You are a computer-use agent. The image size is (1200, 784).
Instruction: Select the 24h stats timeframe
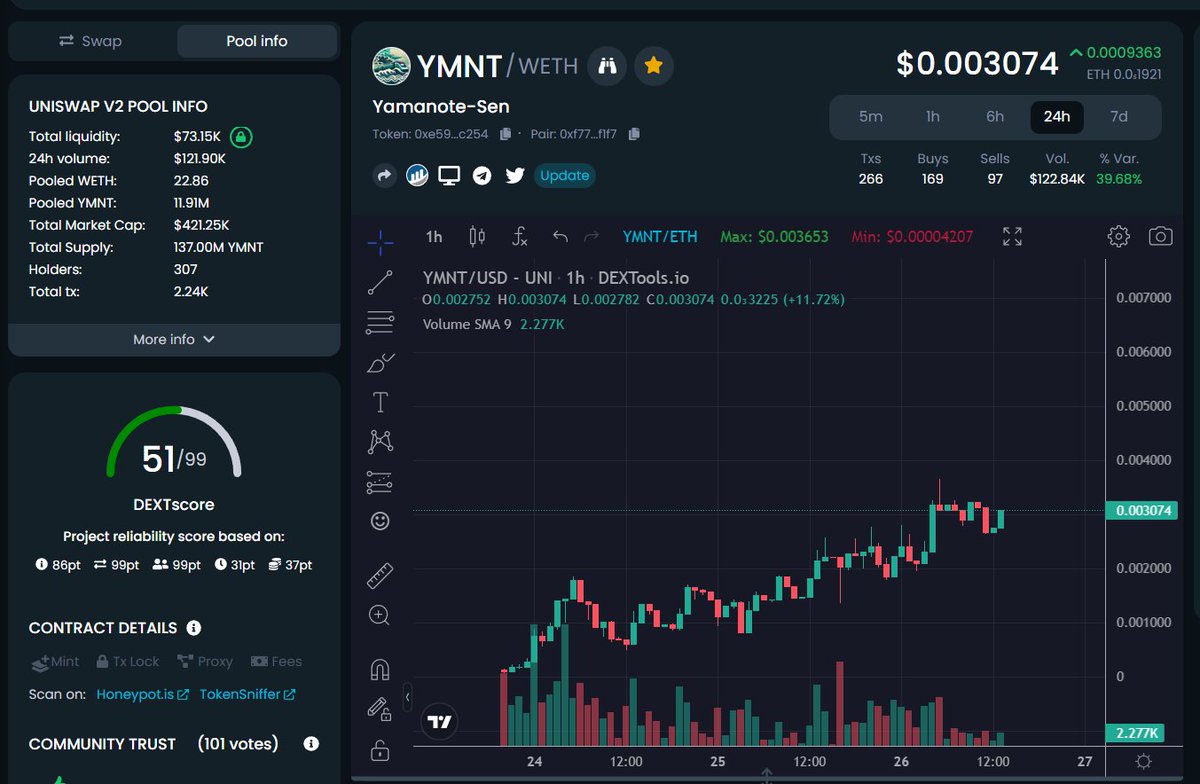tap(1057, 117)
